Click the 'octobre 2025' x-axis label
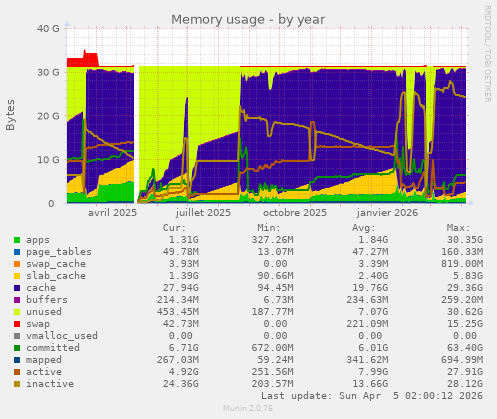Screen dimensions: 497x419 pos(295,213)
